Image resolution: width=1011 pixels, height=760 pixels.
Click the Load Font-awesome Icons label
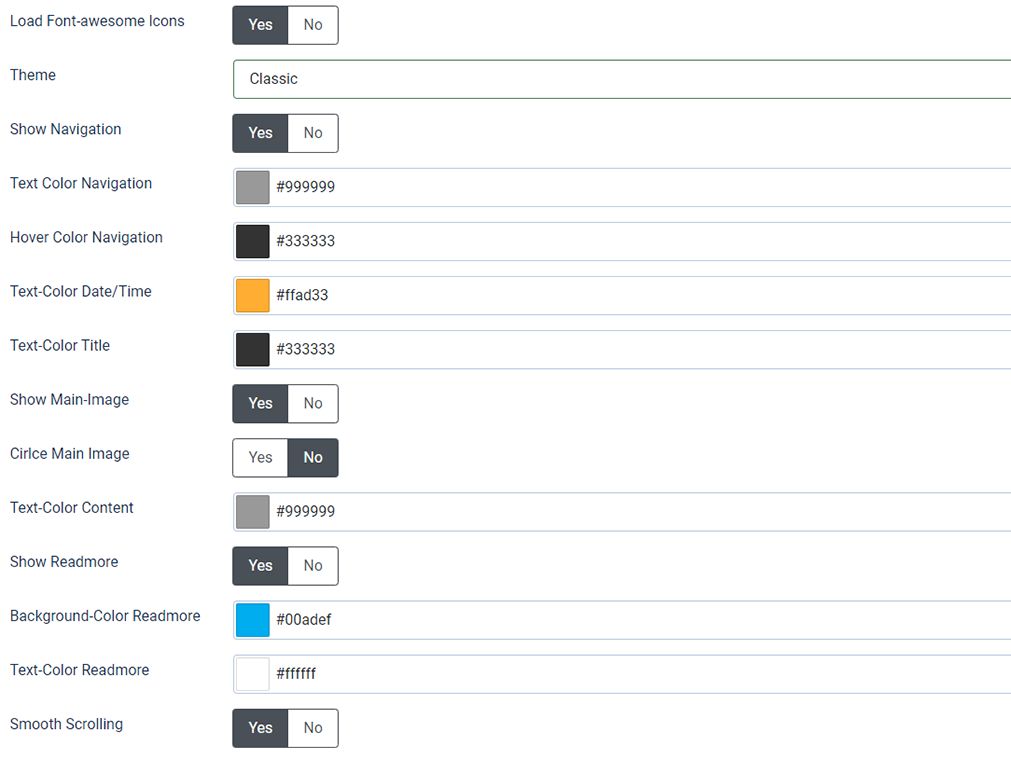click(x=97, y=21)
